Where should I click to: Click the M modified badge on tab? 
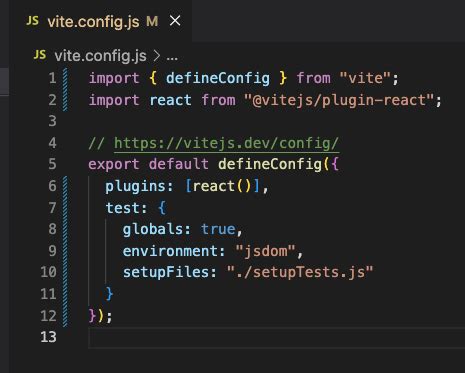click(x=152, y=22)
